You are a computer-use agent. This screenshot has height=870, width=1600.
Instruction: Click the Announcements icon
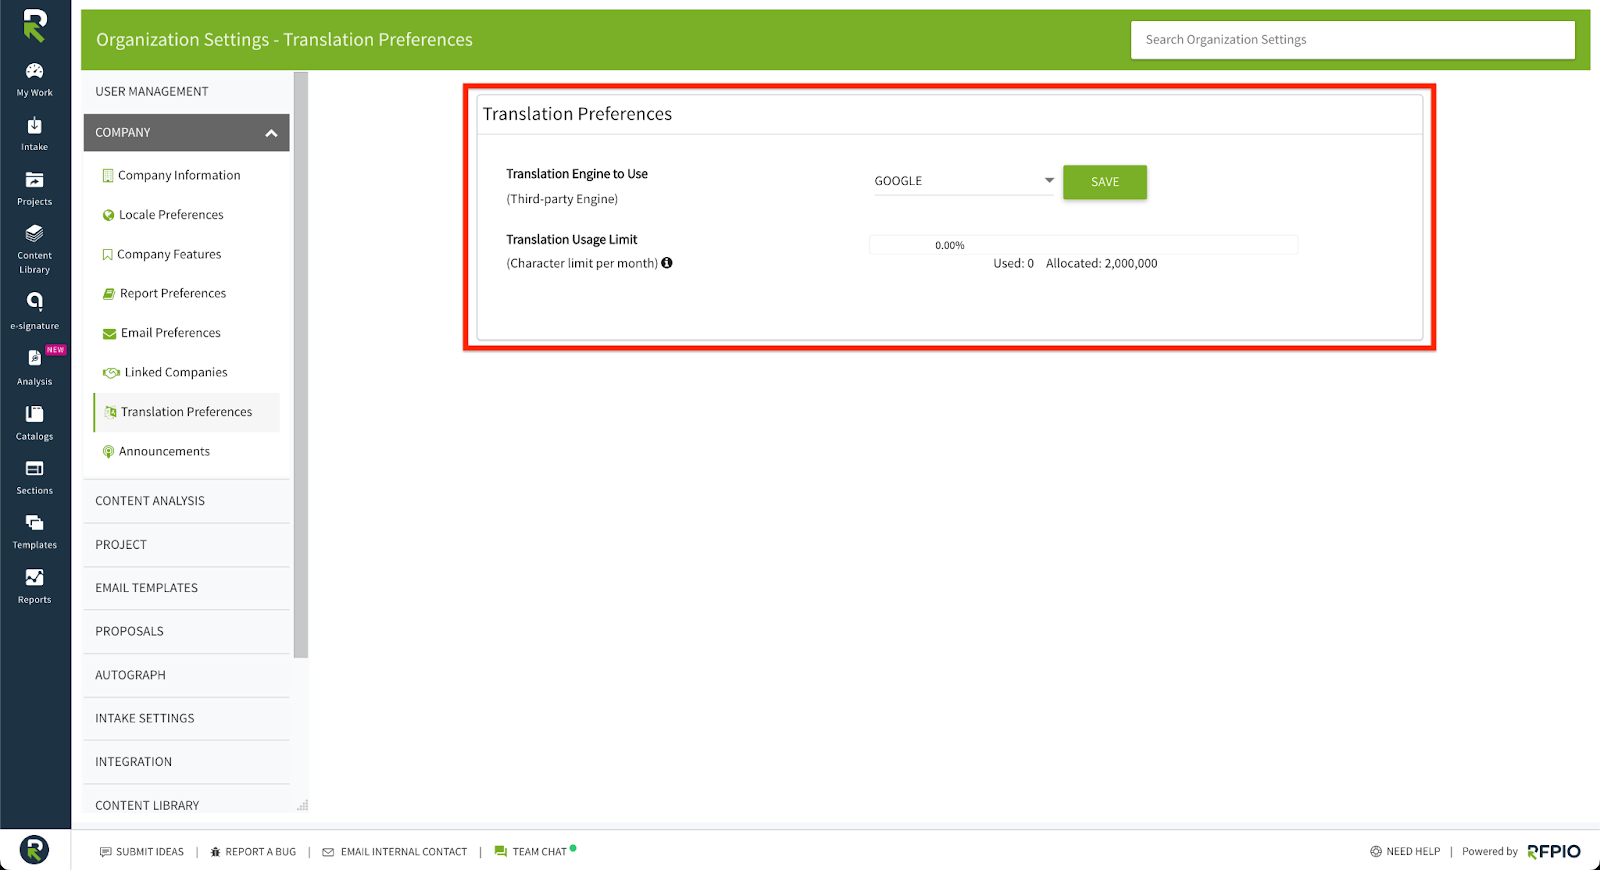pyautogui.click(x=108, y=452)
